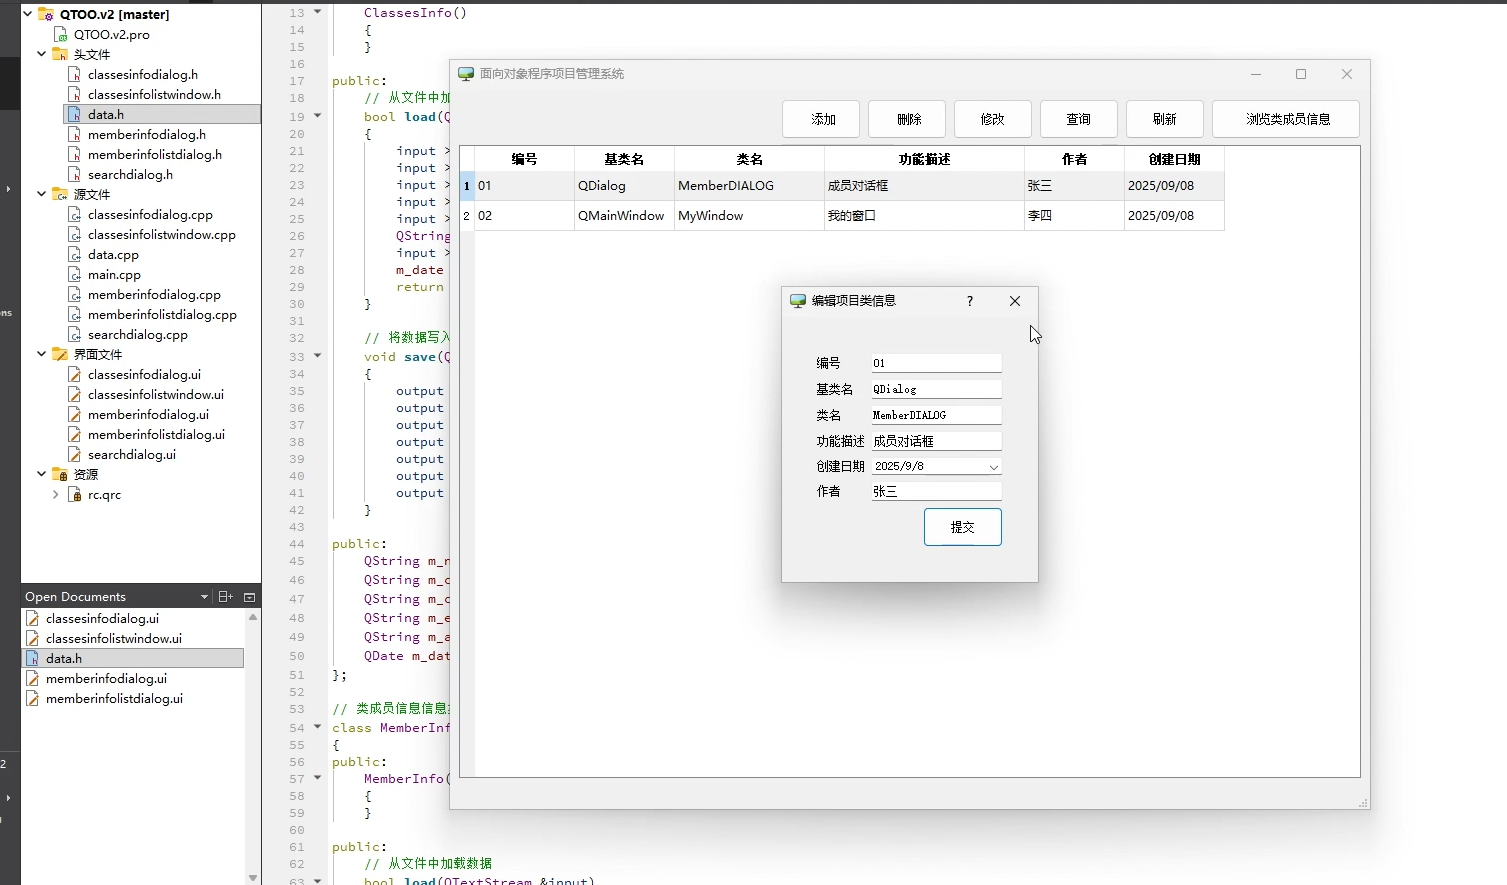
Task: Click the split icon in the Open Documents header
Action: point(225,597)
